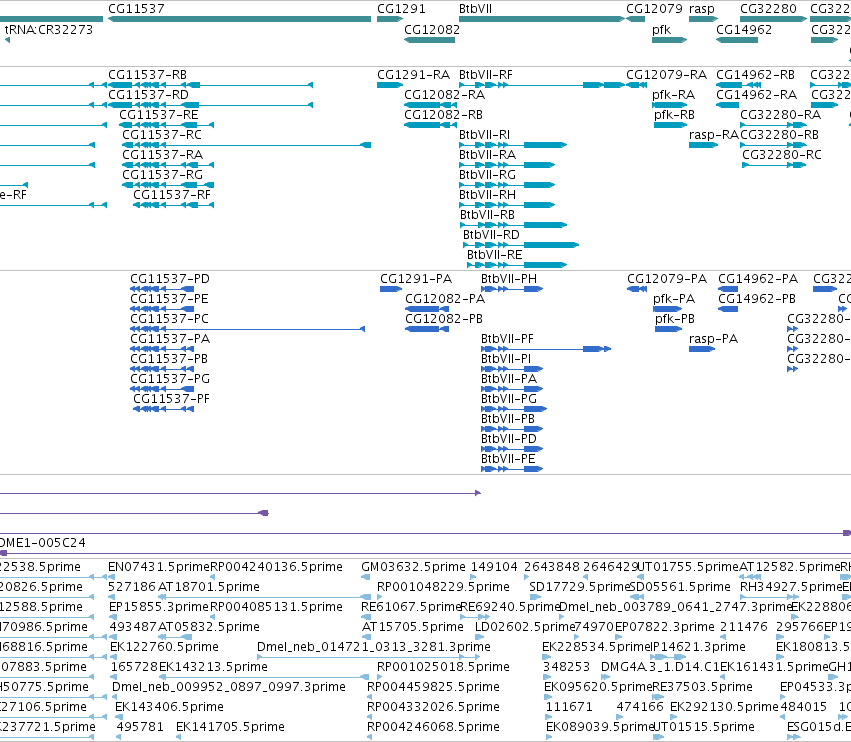The image size is (851, 742).
Task: Click the CG12079 gene label
Action: point(654,9)
